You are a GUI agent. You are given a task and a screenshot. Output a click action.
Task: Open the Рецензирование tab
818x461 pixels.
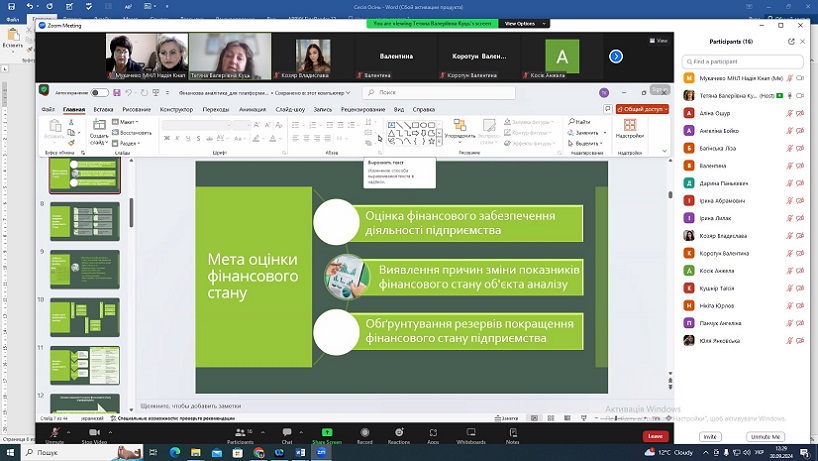[363, 110]
